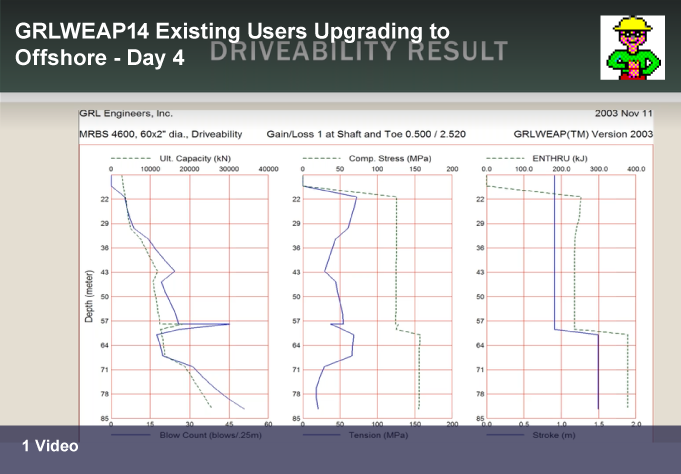This screenshot has width=681, height=474.
Task: Click the construction worker mascot icon
Action: (x=632, y=48)
